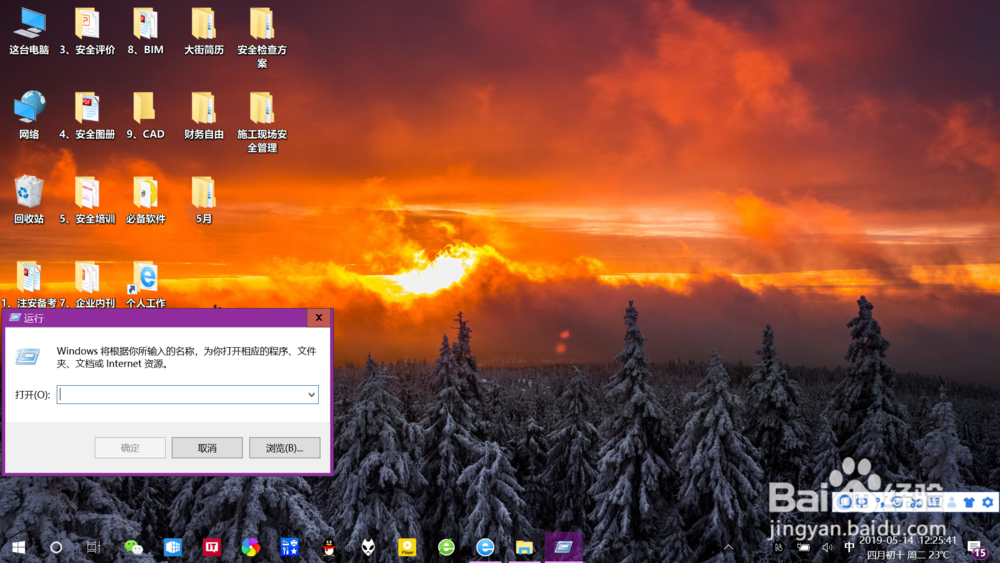The width and height of the screenshot is (1000, 563).
Task: Select the 3、安全评价 folder
Action: click(x=87, y=31)
